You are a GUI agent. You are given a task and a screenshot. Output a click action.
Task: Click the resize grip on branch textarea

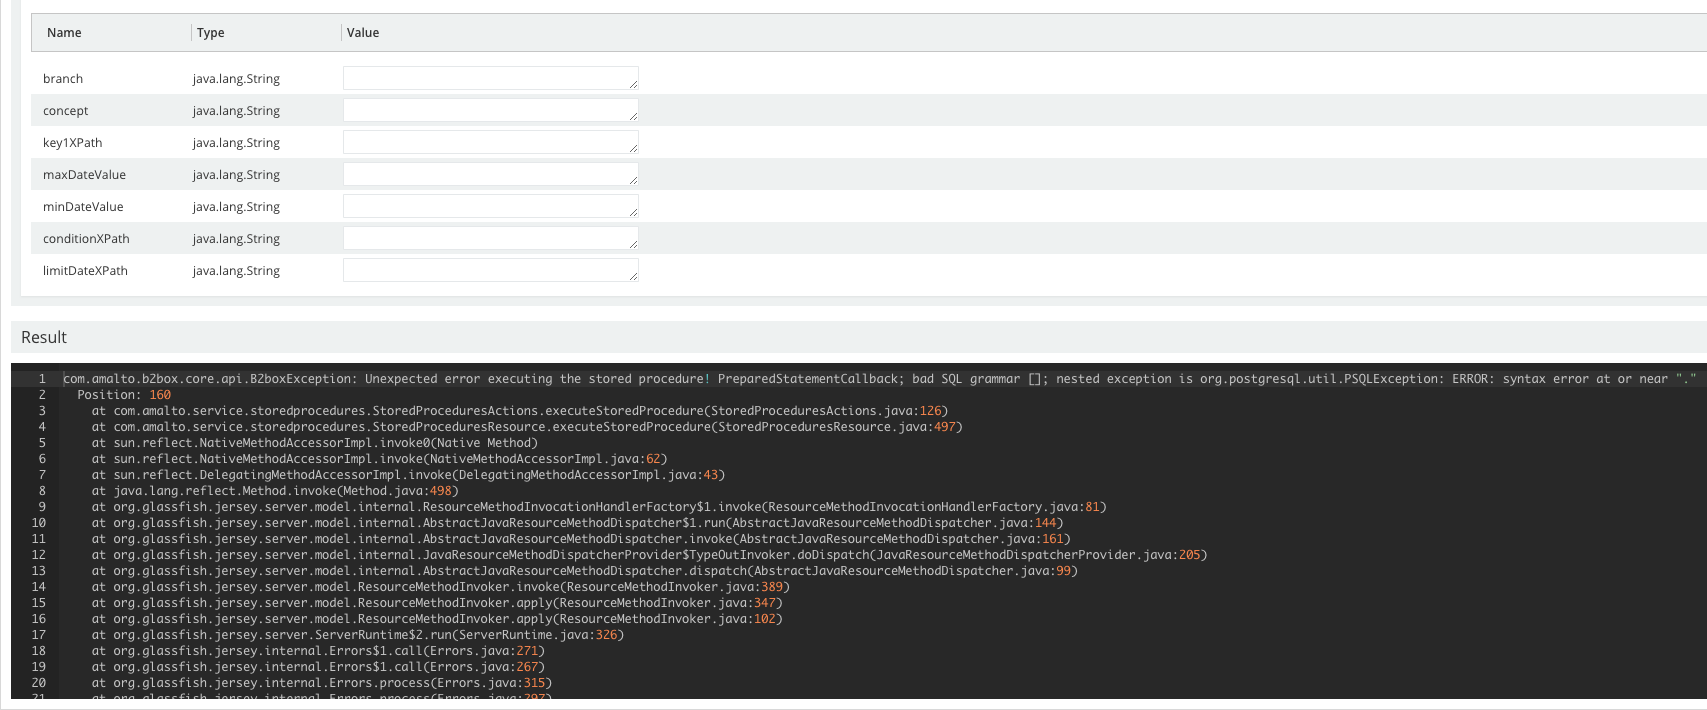point(633,85)
